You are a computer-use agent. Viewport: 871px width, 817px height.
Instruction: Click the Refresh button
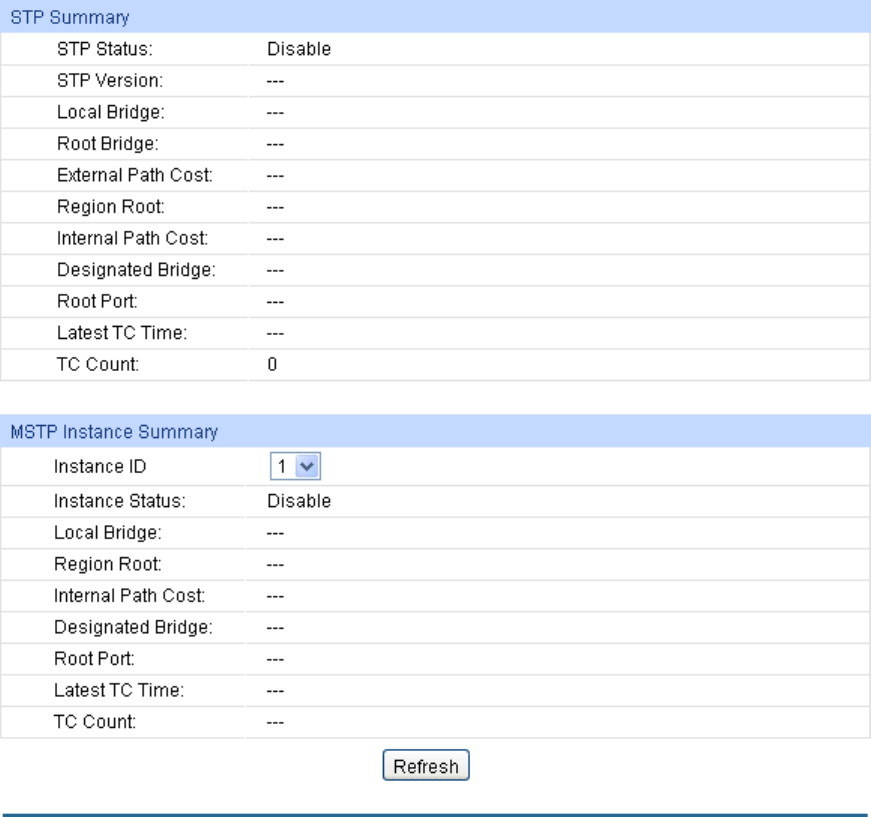point(427,767)
